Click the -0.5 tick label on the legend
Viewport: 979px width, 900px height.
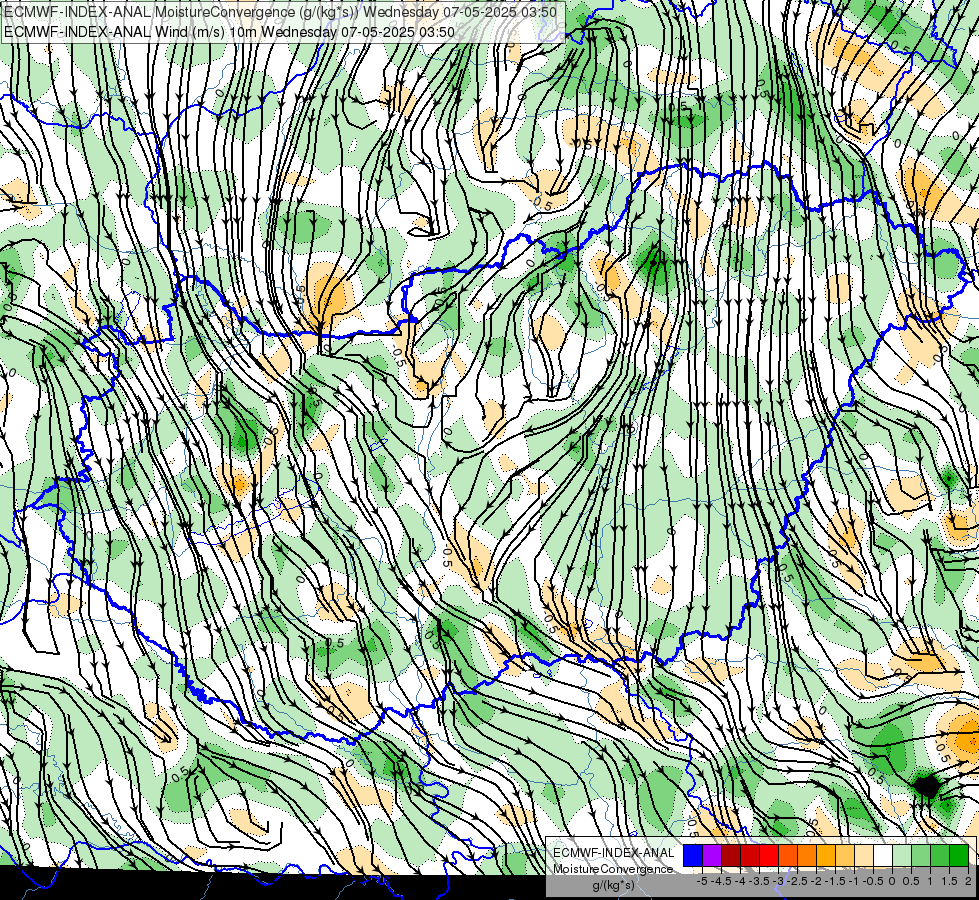(x=873, y=881)
